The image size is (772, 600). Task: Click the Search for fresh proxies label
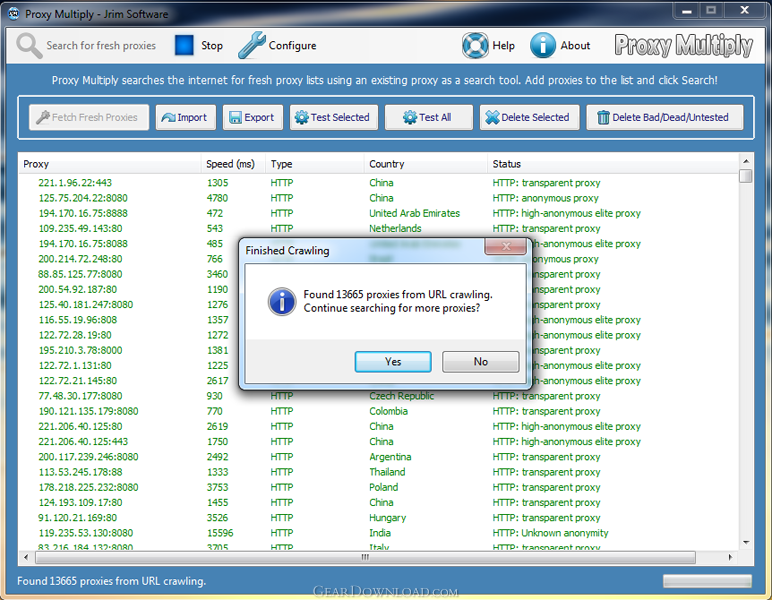101,45
